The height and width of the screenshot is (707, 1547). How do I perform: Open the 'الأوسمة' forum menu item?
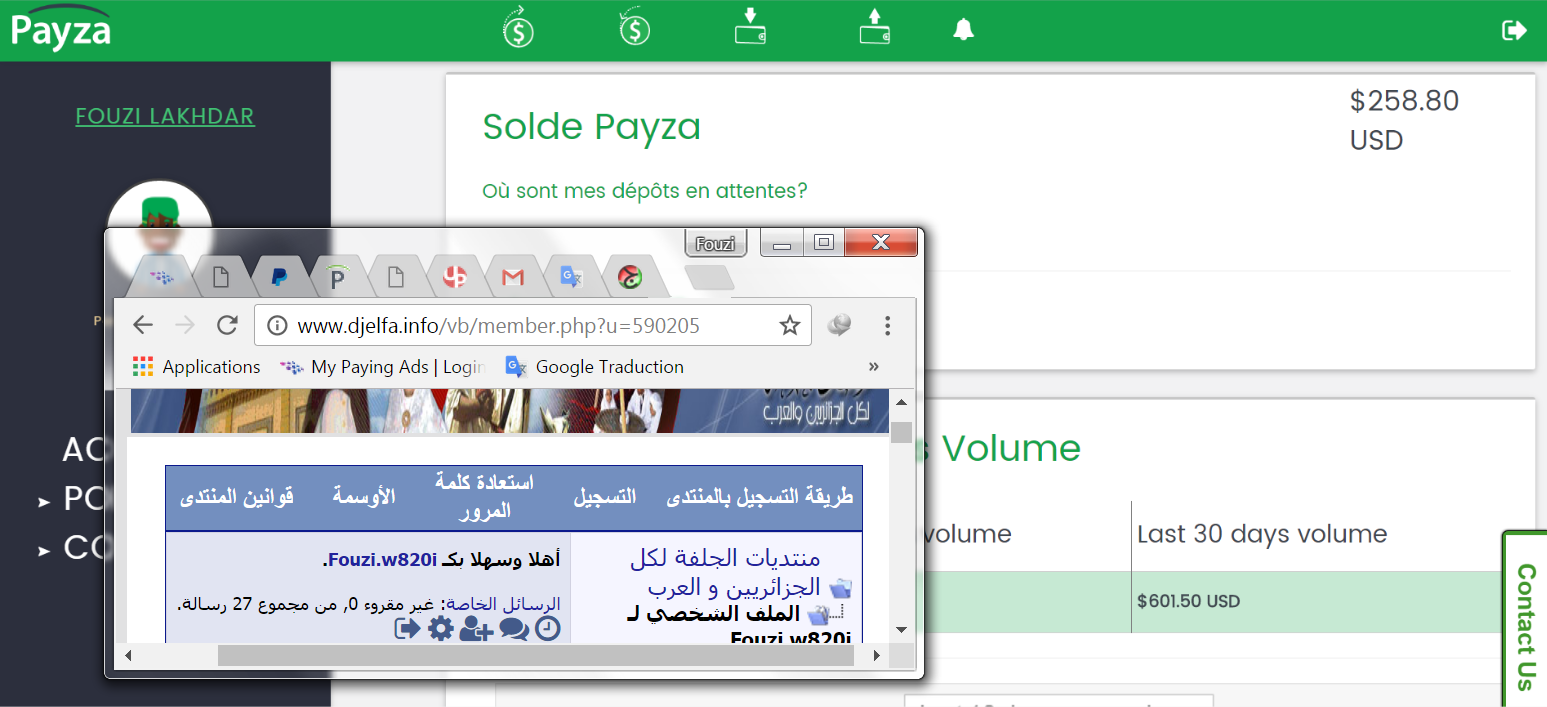364,497
